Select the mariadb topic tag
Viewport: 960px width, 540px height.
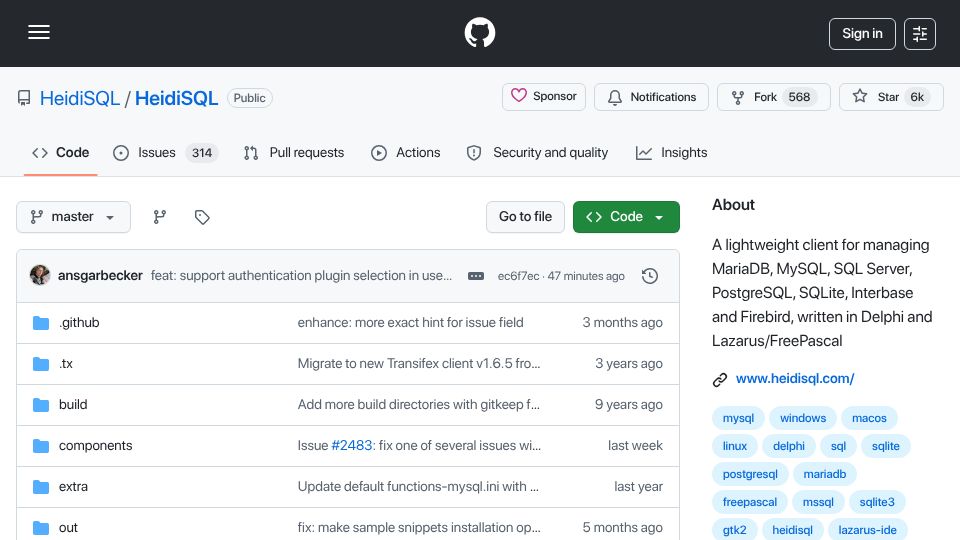[x=824, y=474]
